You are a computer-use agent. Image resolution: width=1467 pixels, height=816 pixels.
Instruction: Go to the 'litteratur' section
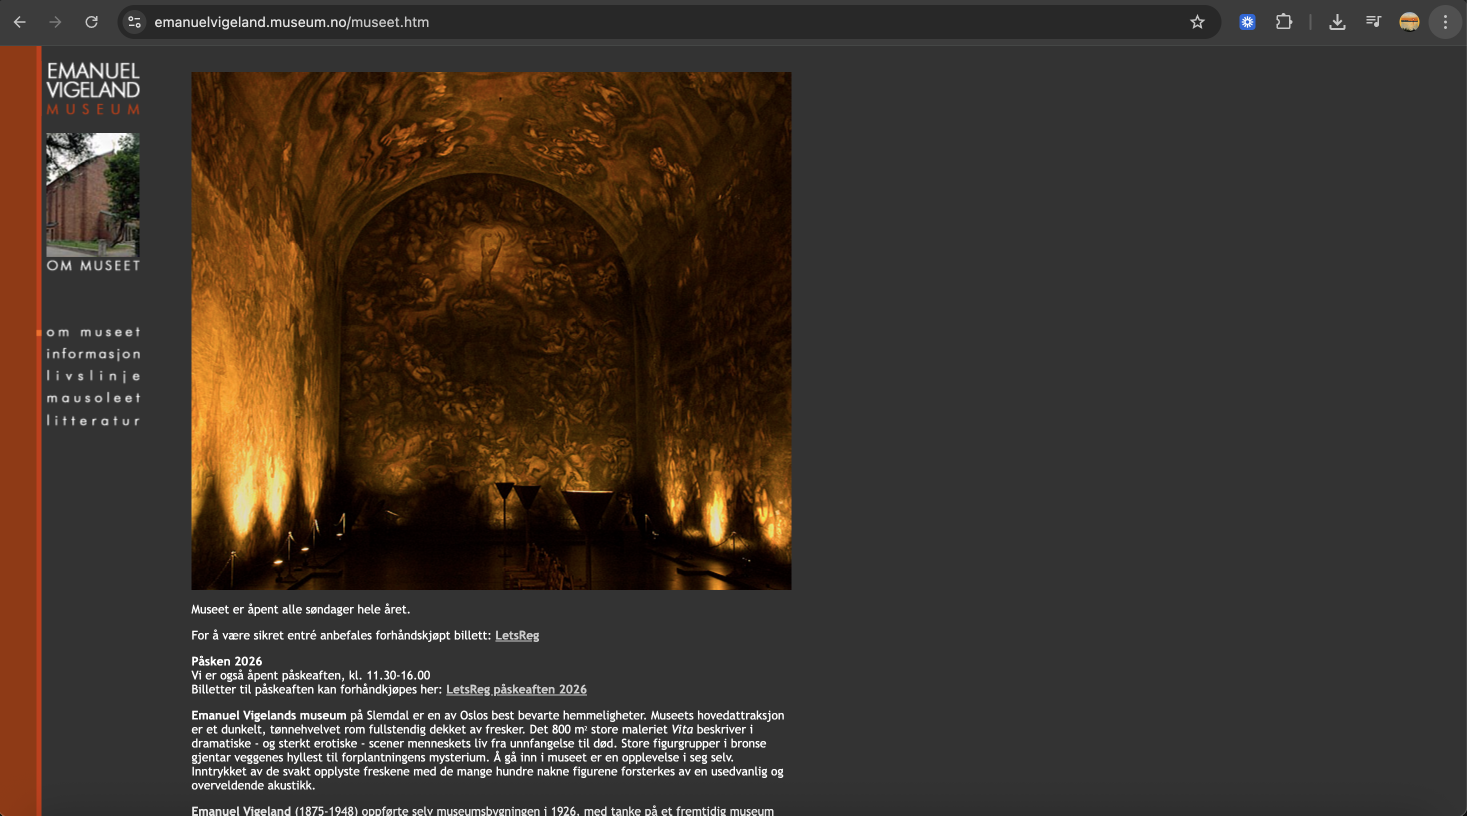click(93, 421)
